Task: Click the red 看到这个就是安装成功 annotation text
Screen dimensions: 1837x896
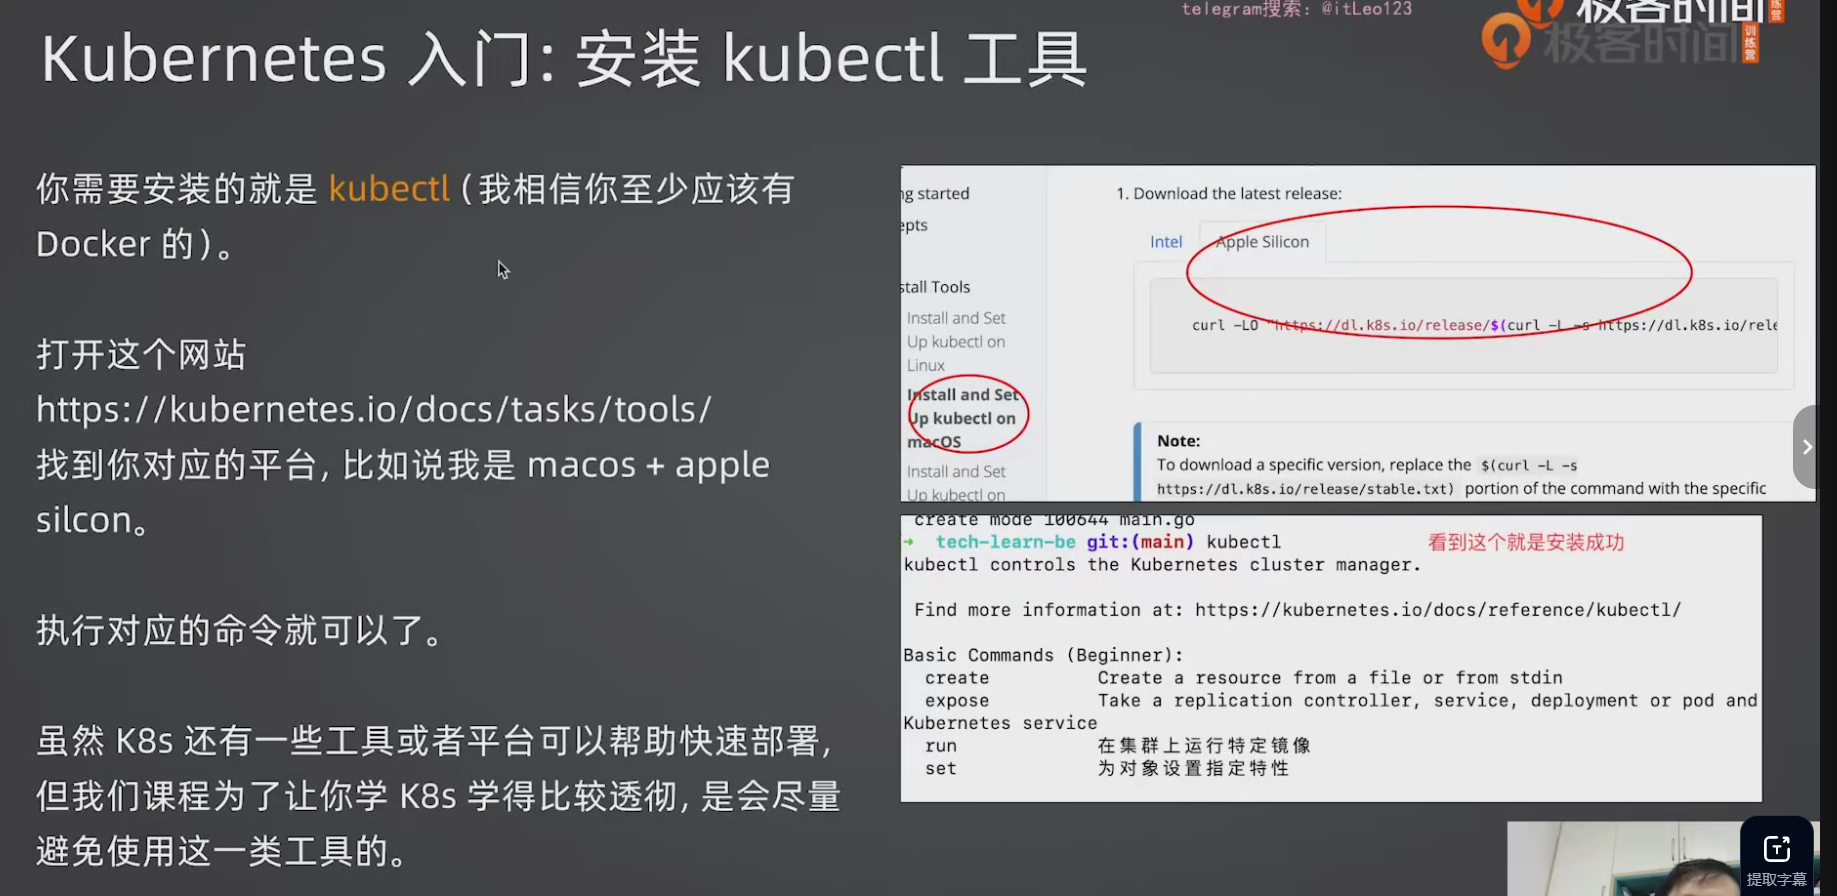Action: click(x=1526, y=543)
